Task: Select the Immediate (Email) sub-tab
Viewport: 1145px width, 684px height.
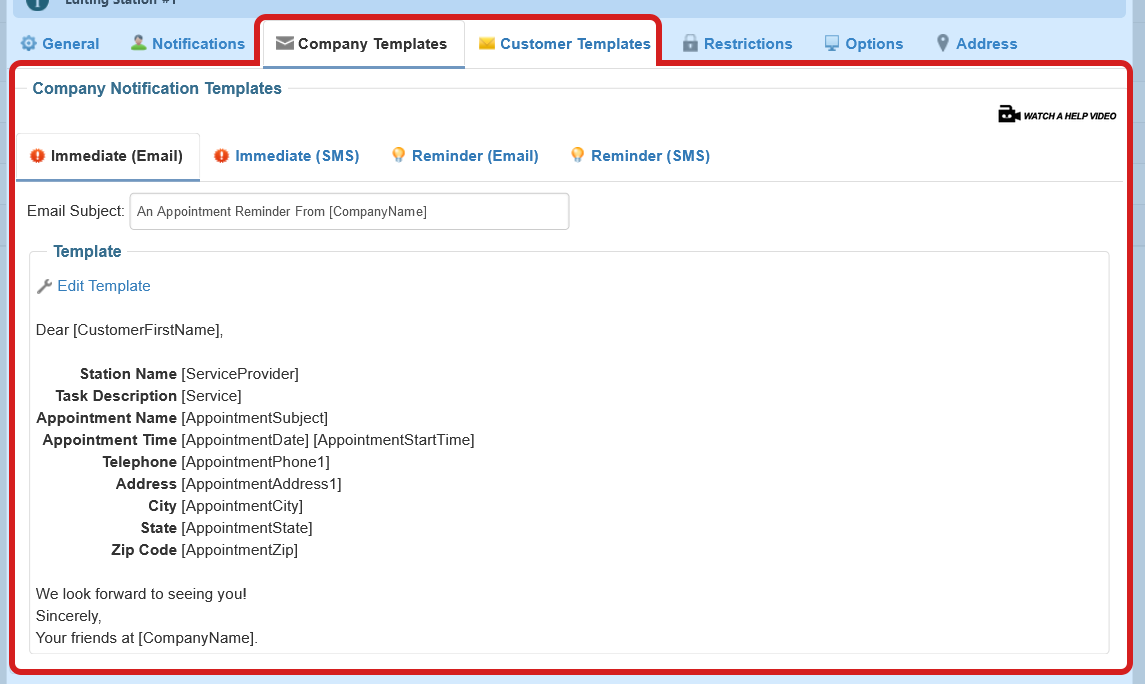Action: [x=116, y=156]
